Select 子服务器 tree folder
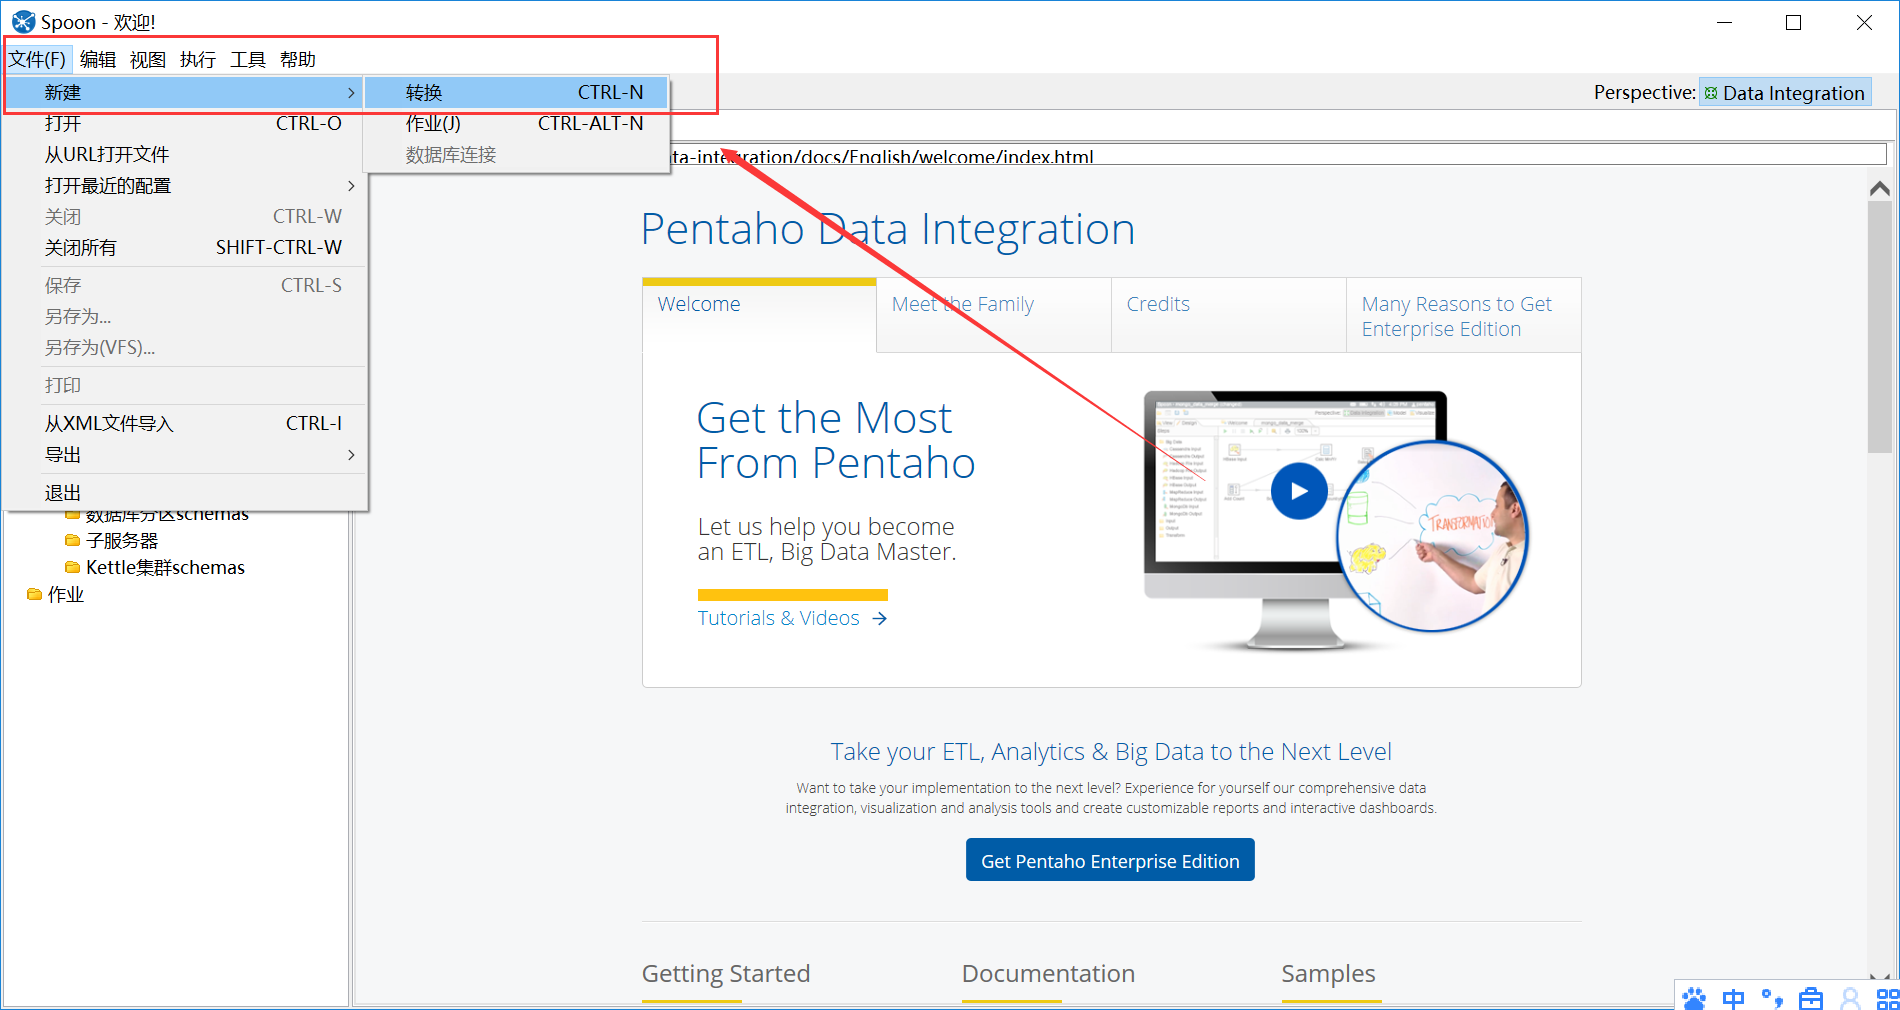The image size is (1900, 1010). 122,540
